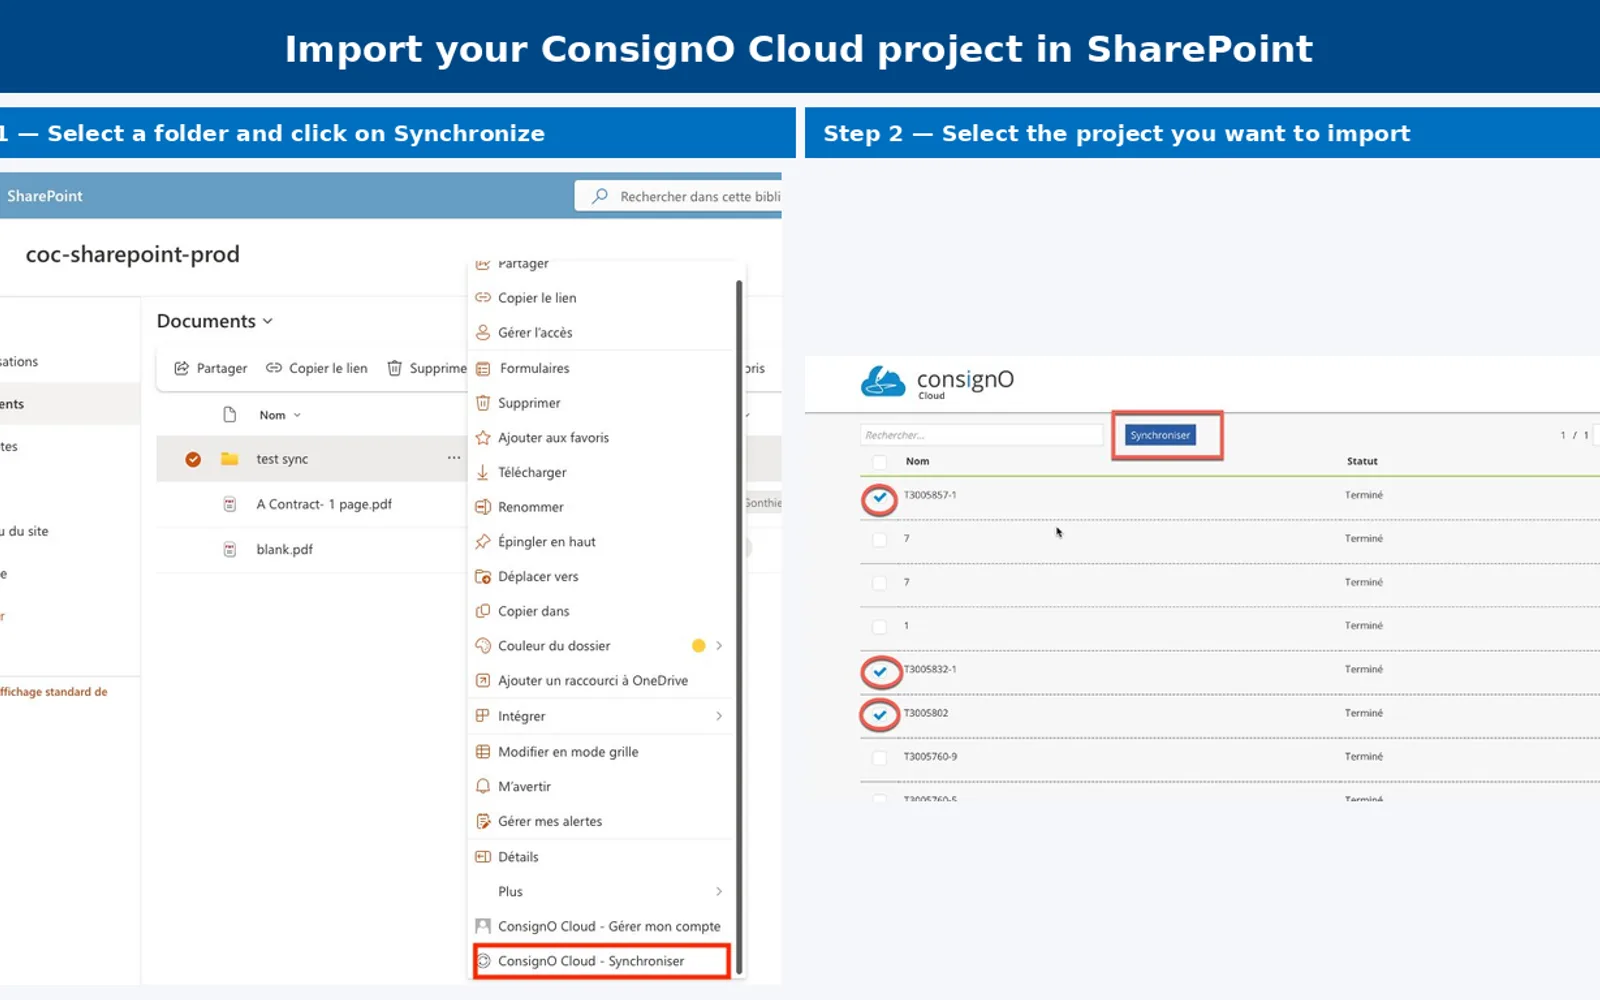Click the OneDrive shortcut icon in the menu

click(x=483, y=681)
